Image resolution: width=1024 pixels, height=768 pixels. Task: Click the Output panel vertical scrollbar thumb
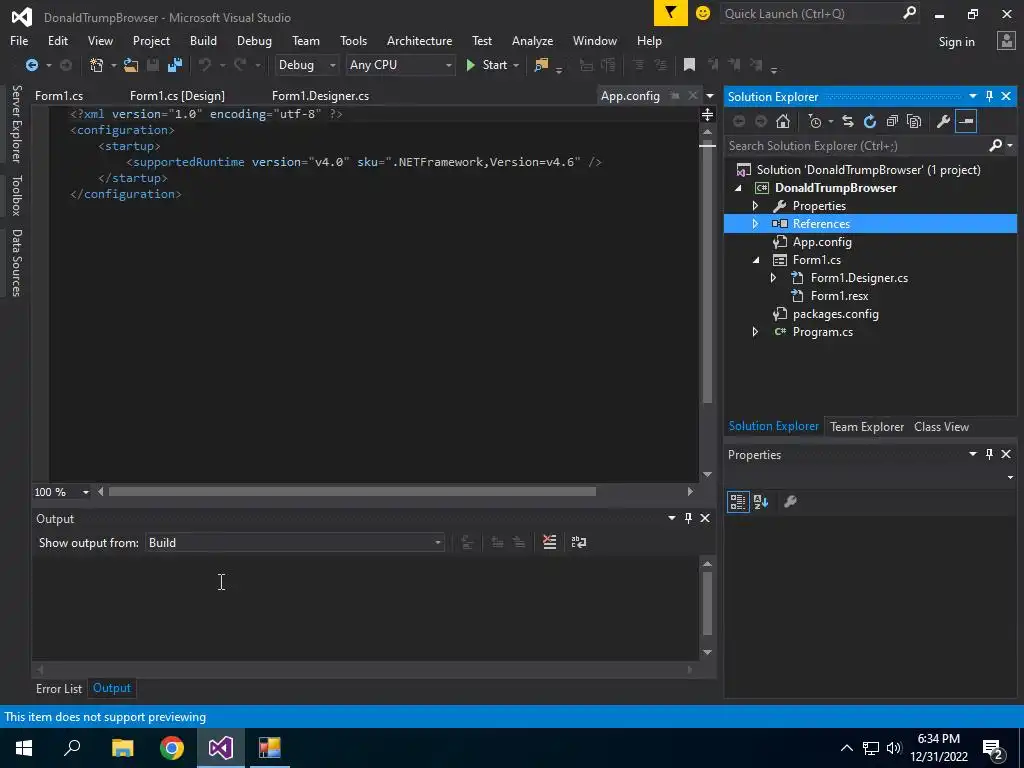707,603
